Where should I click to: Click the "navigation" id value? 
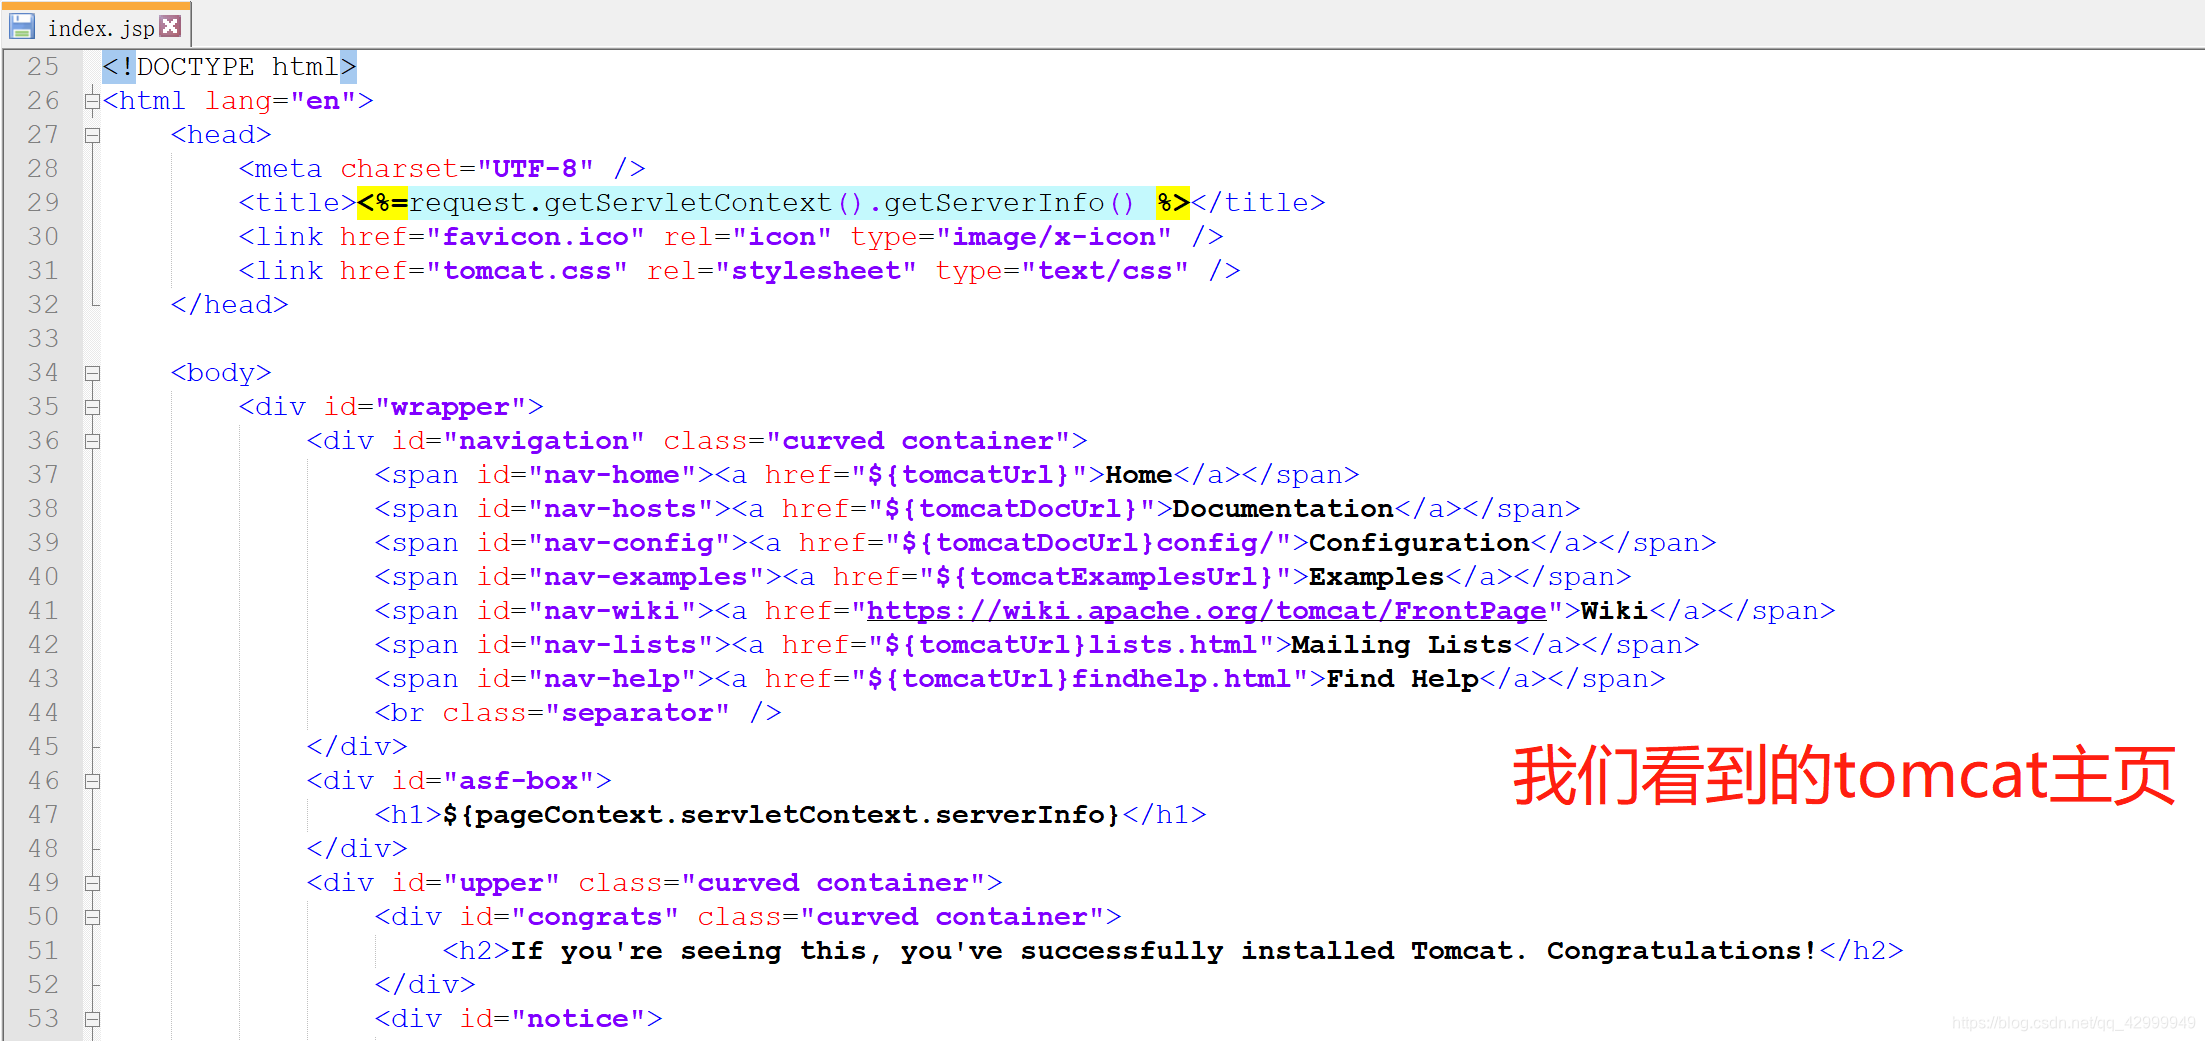543,441
